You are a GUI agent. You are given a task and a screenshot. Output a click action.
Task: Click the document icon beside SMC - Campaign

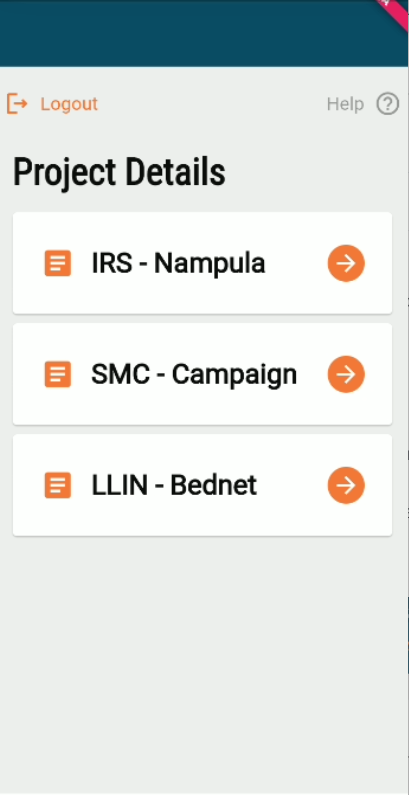pyautogui.click(x=58, y=374)
